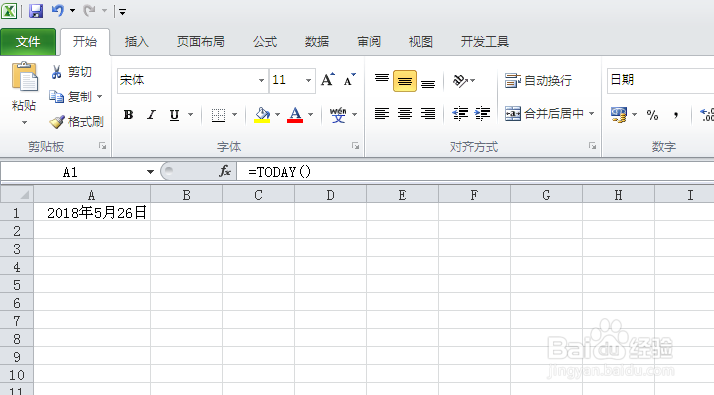Open the 复制 dropdown arrow
This screenshot has height=395, width=714.
[100, 97]
